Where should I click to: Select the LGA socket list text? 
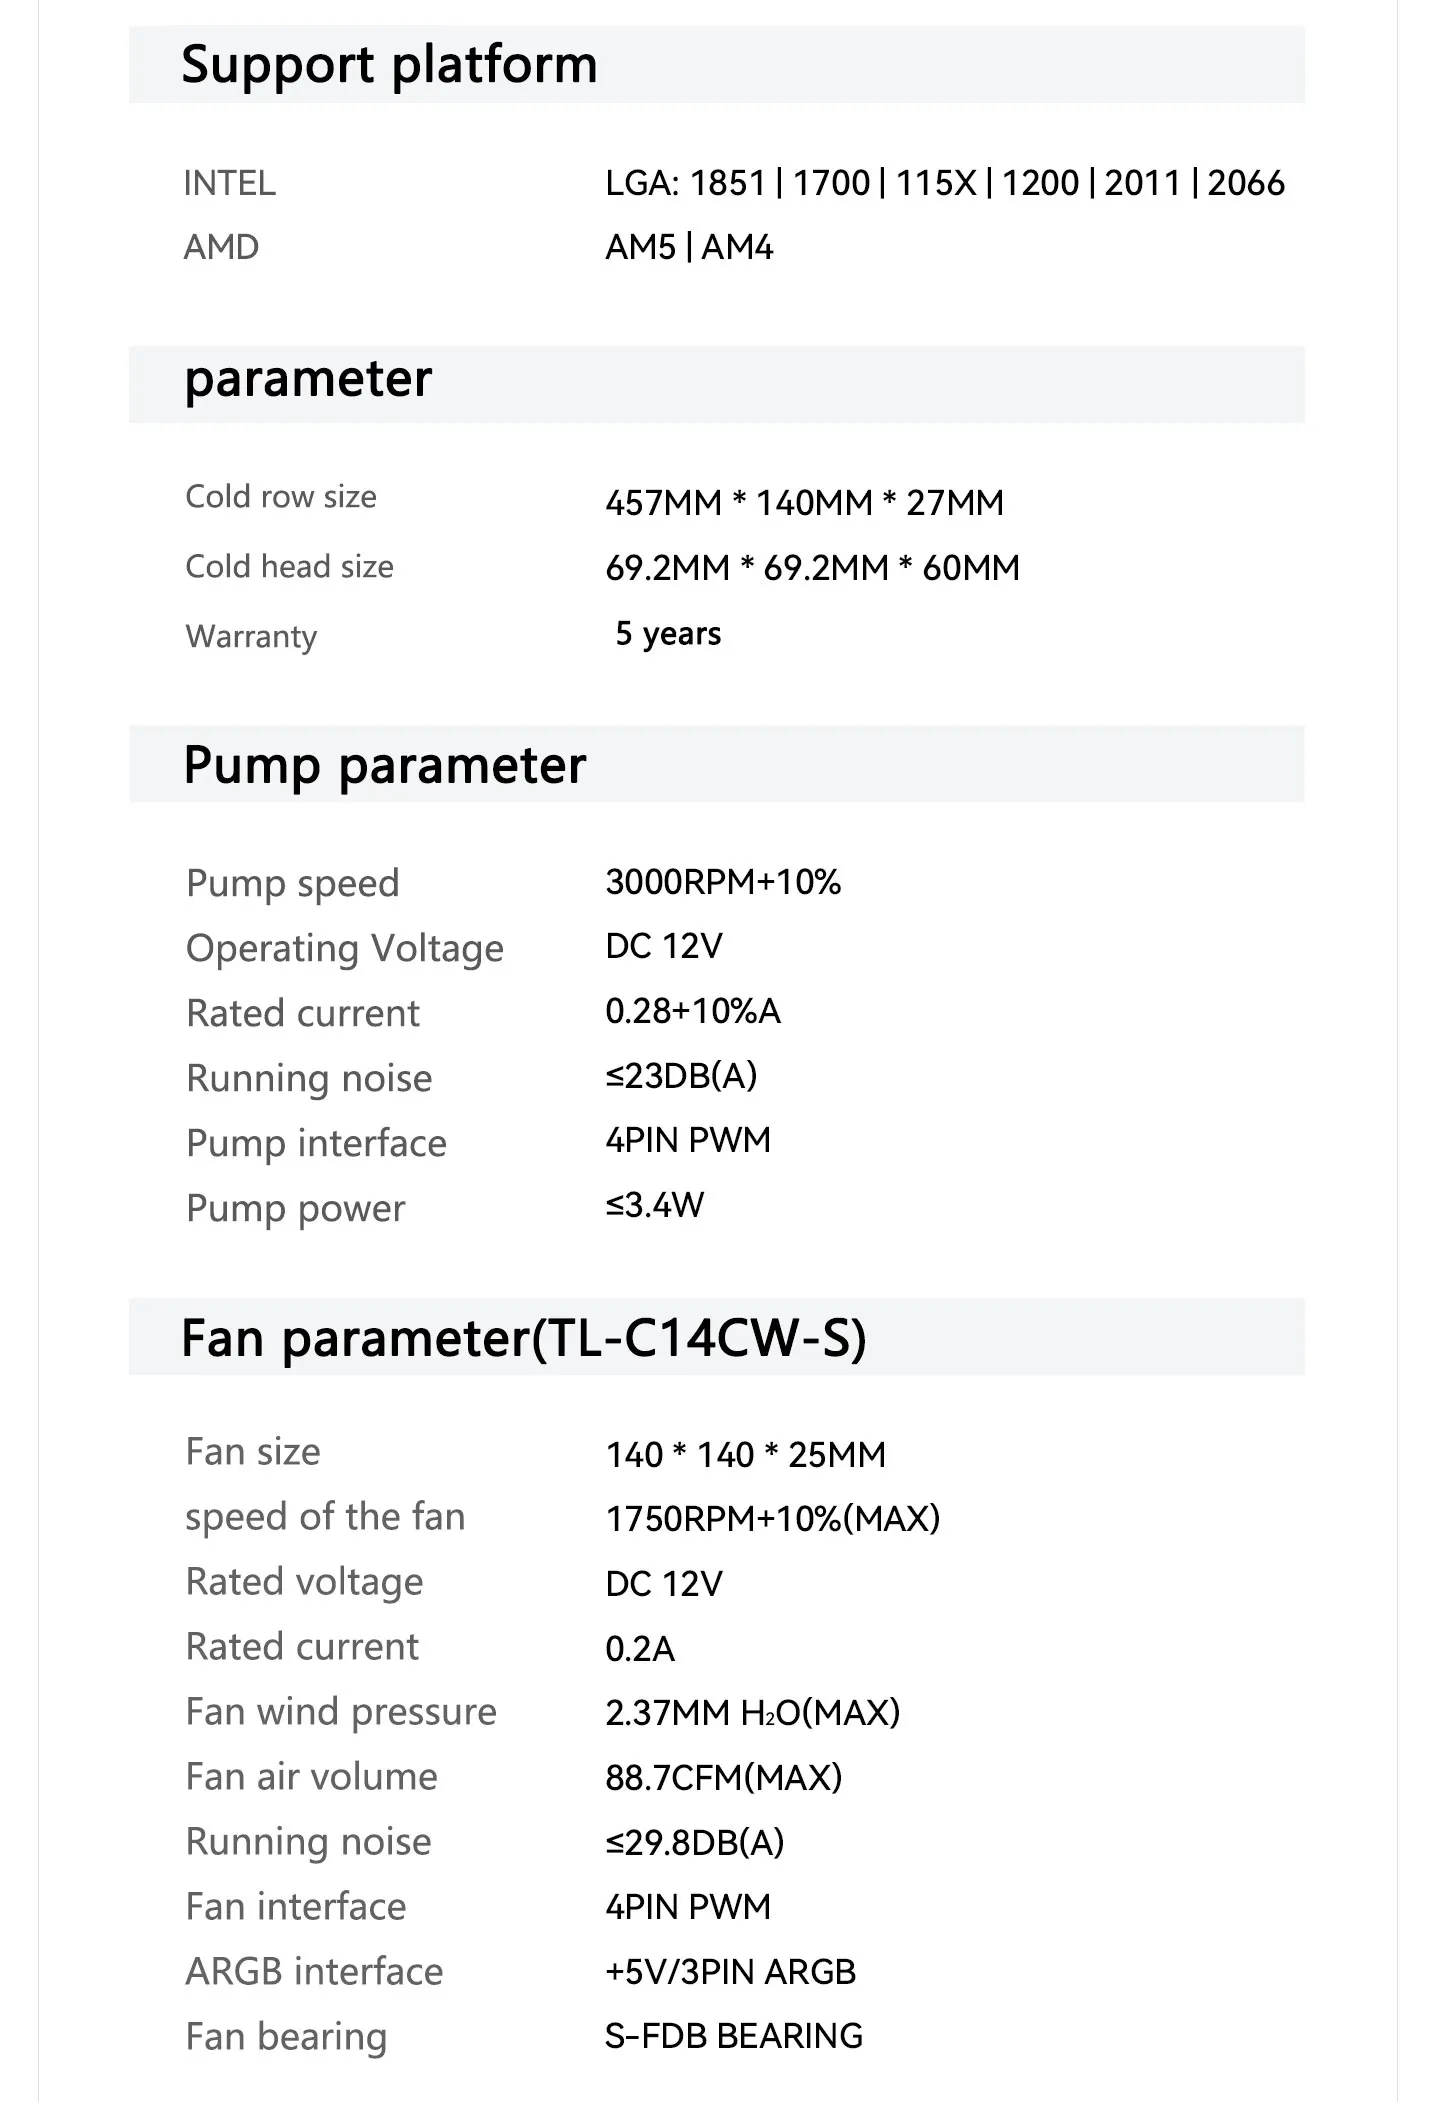click(x=944, y=183)
